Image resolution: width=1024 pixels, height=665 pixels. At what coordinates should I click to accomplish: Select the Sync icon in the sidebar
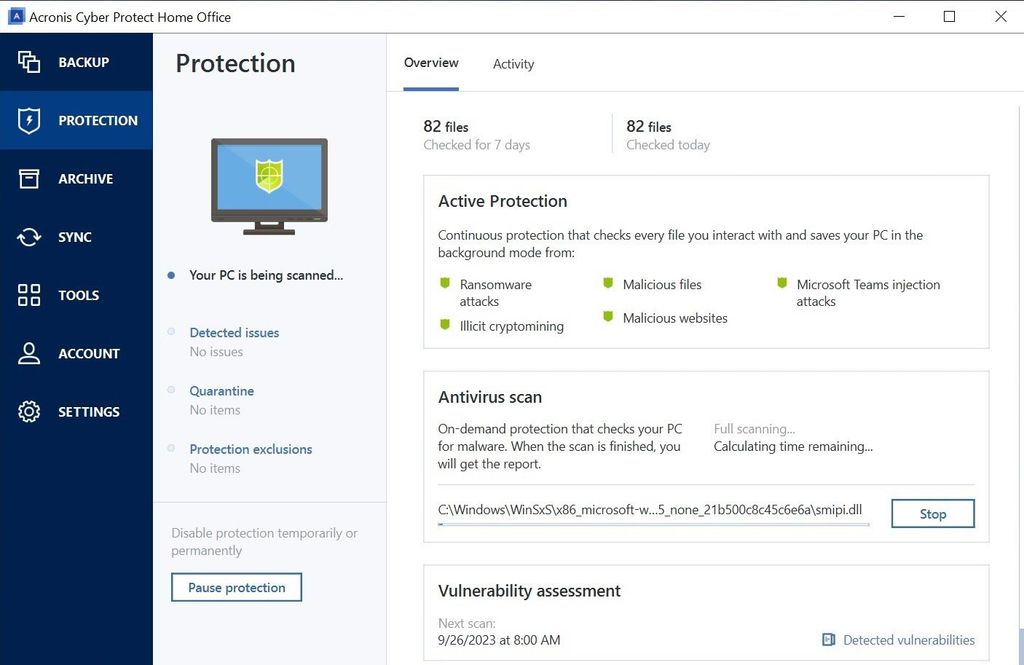tap(26, 236)
